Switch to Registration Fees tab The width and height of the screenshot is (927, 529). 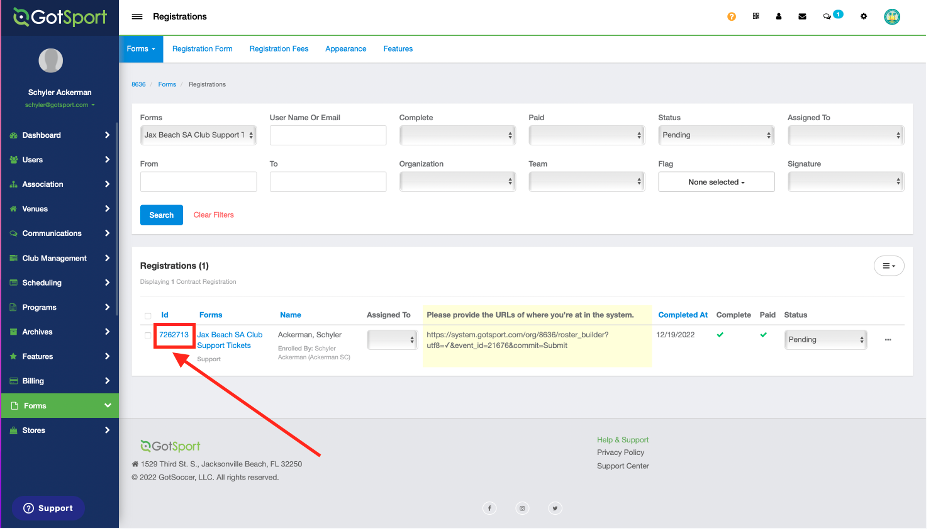[278, 49]
